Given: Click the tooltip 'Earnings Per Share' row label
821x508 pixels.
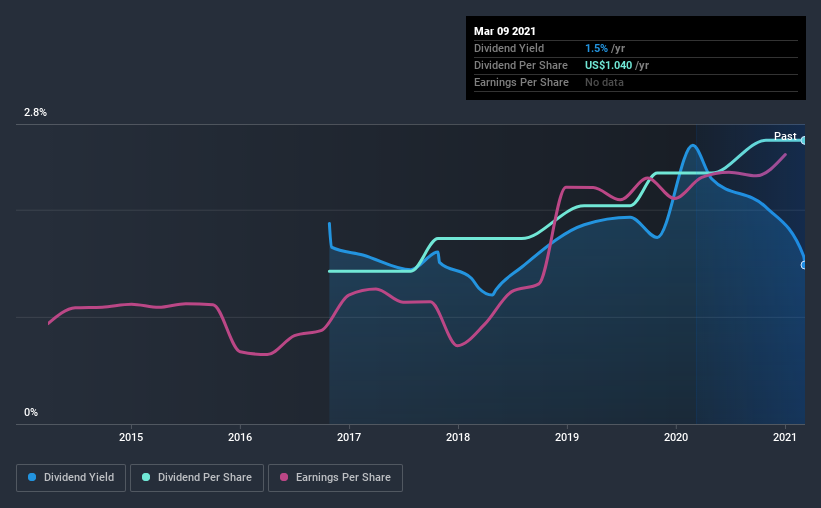Looking at the screenshot, I should [521, 82].
